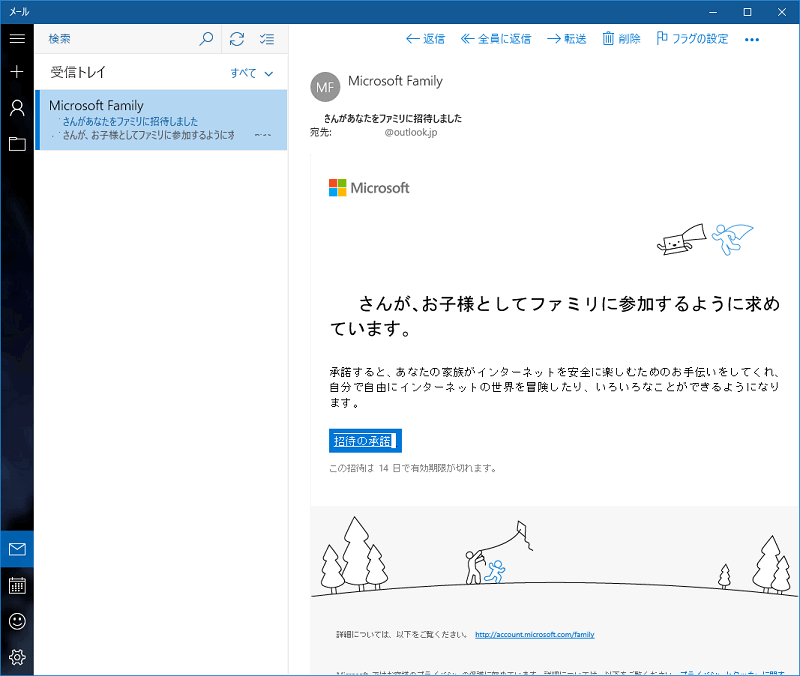This screenshot has height=676, width=800.
Task: Enter selection mode with checklist icon
Action: 267,39
